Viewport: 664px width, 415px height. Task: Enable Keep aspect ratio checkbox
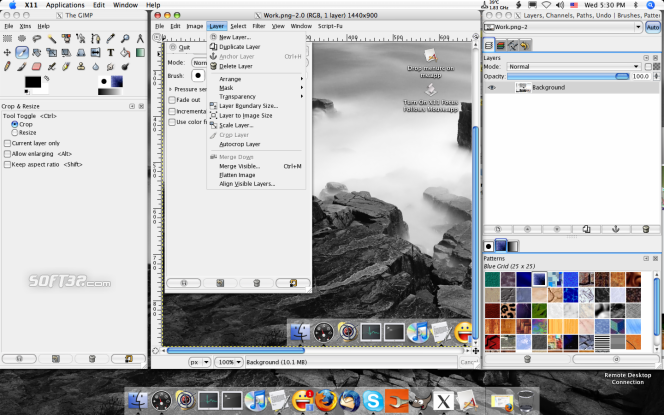tap(8, 165)
